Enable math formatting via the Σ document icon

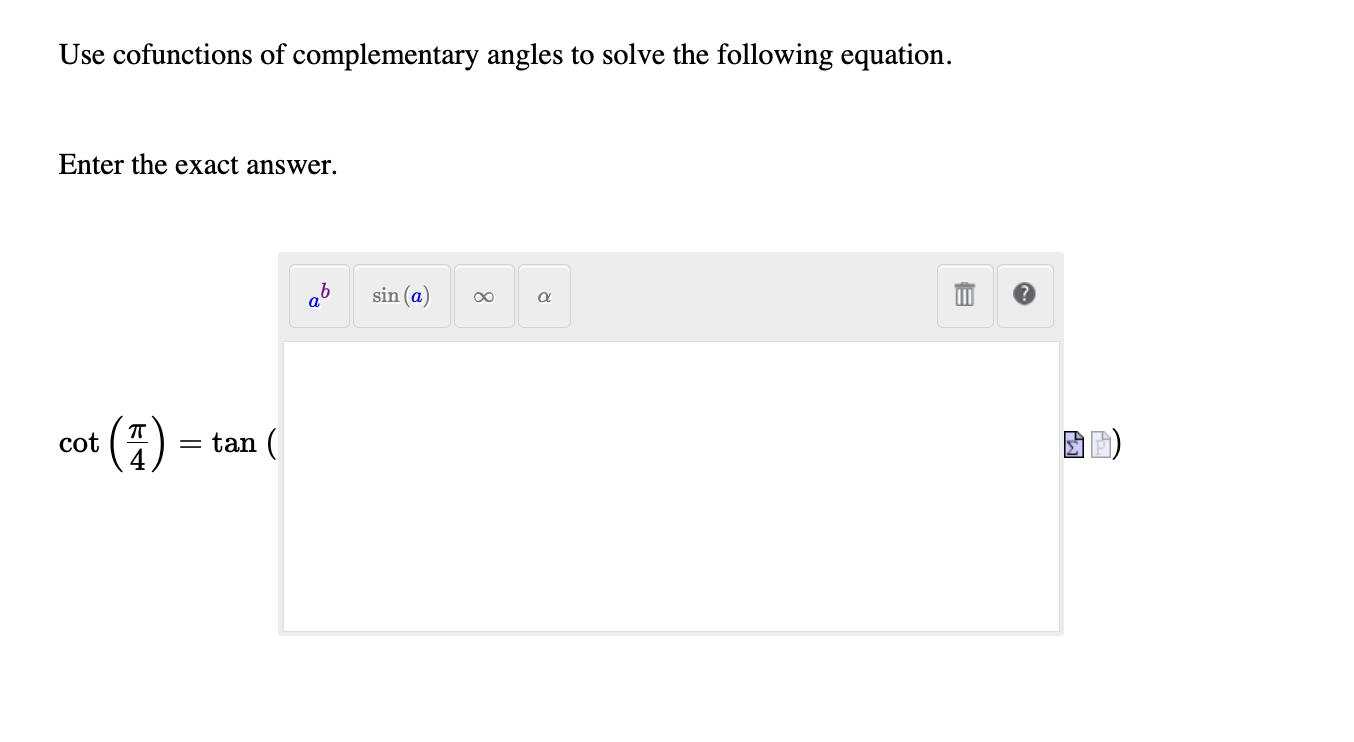point(1072,444)
